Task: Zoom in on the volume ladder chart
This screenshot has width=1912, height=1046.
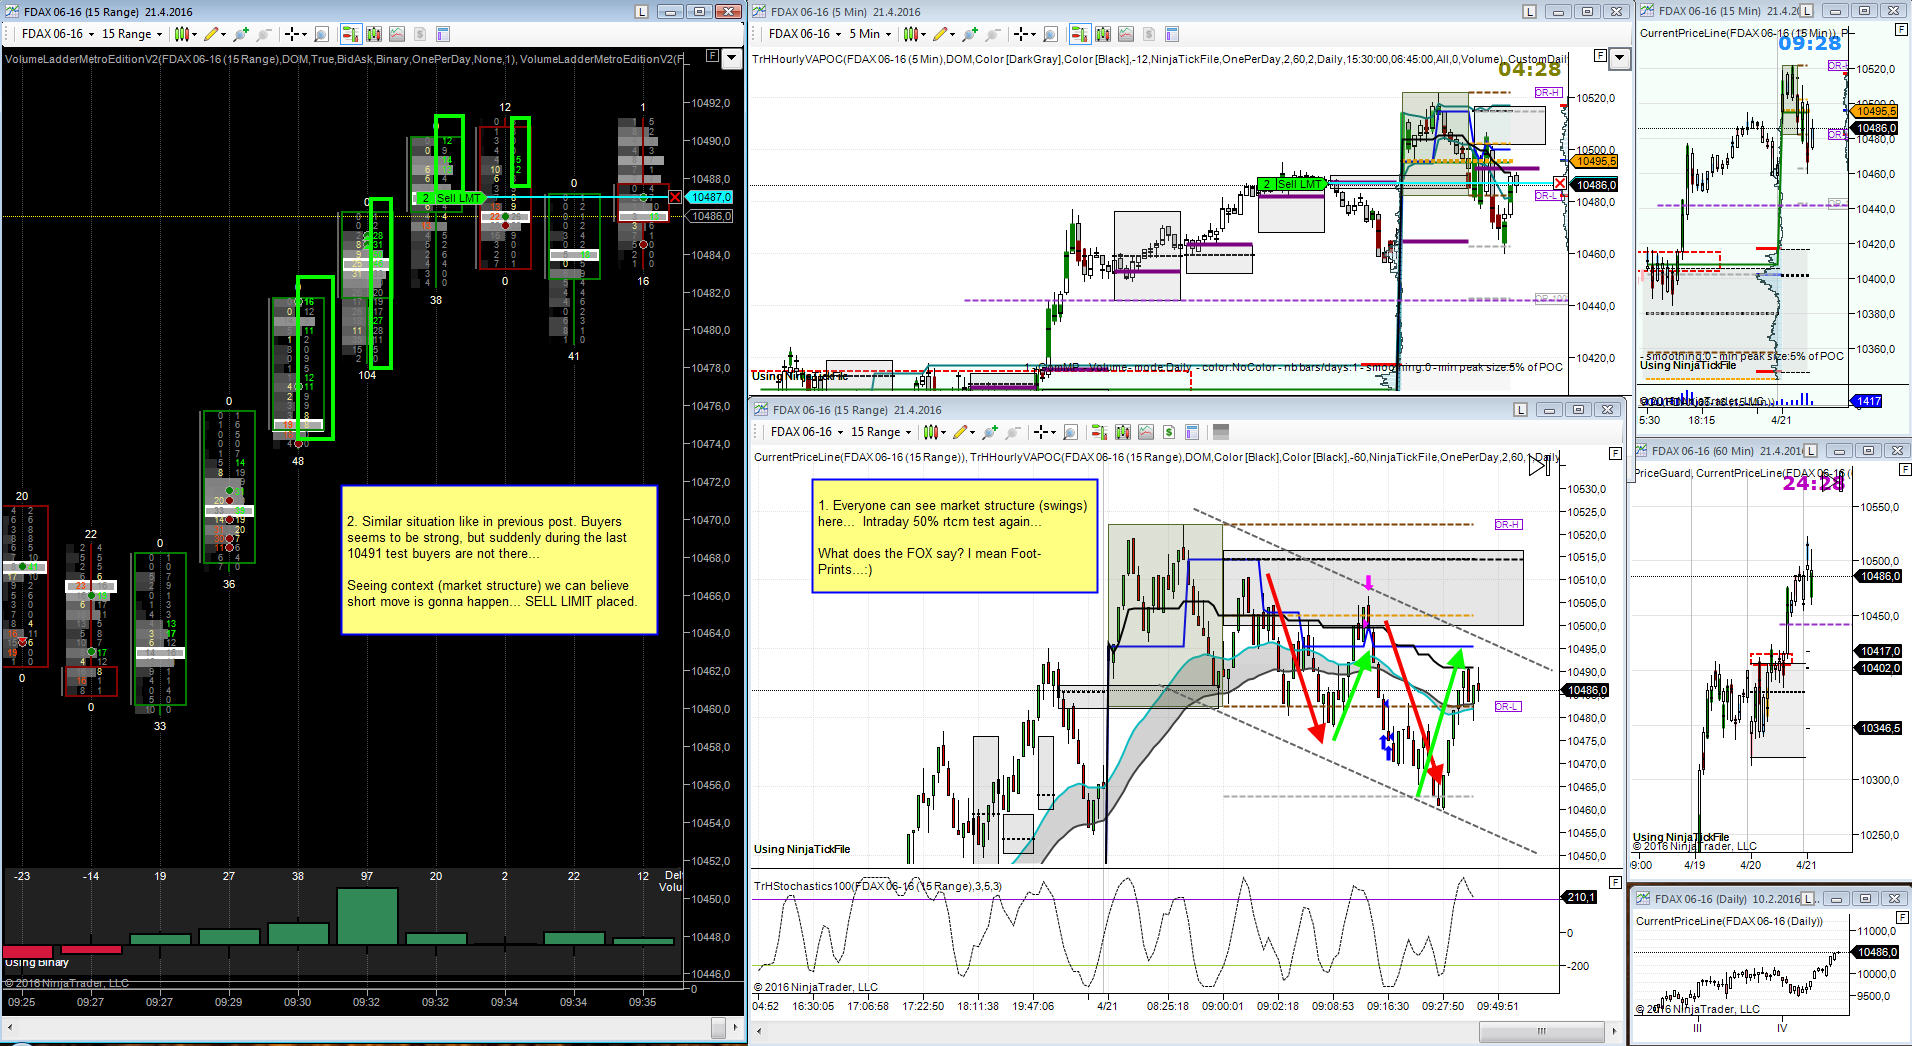Action: point(240,34)
